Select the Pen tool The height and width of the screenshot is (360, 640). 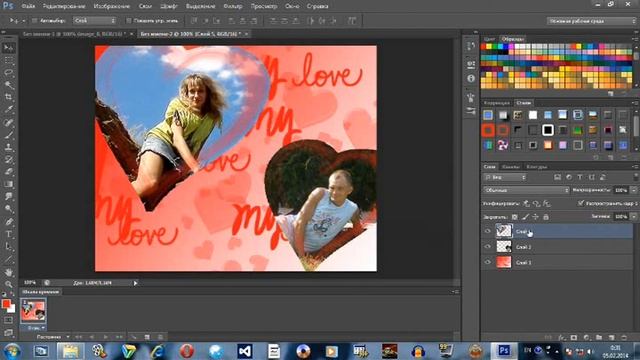pyautogui.click(x=9, y=222)
